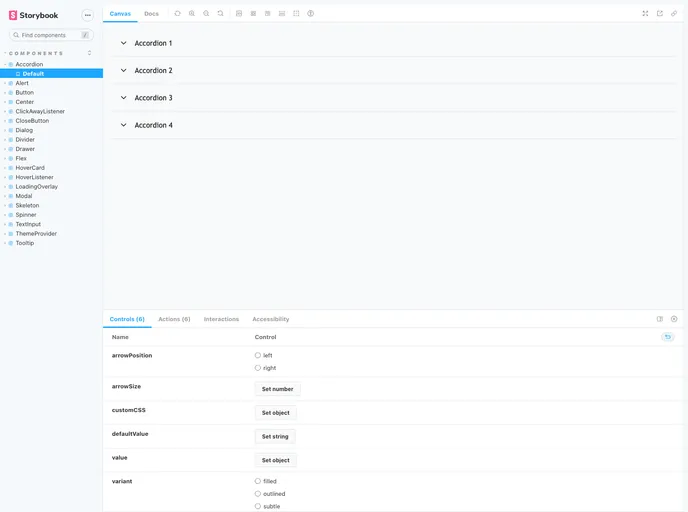Open vision simulator accessibility icon
688x512 pixels.
coord(311,14)
